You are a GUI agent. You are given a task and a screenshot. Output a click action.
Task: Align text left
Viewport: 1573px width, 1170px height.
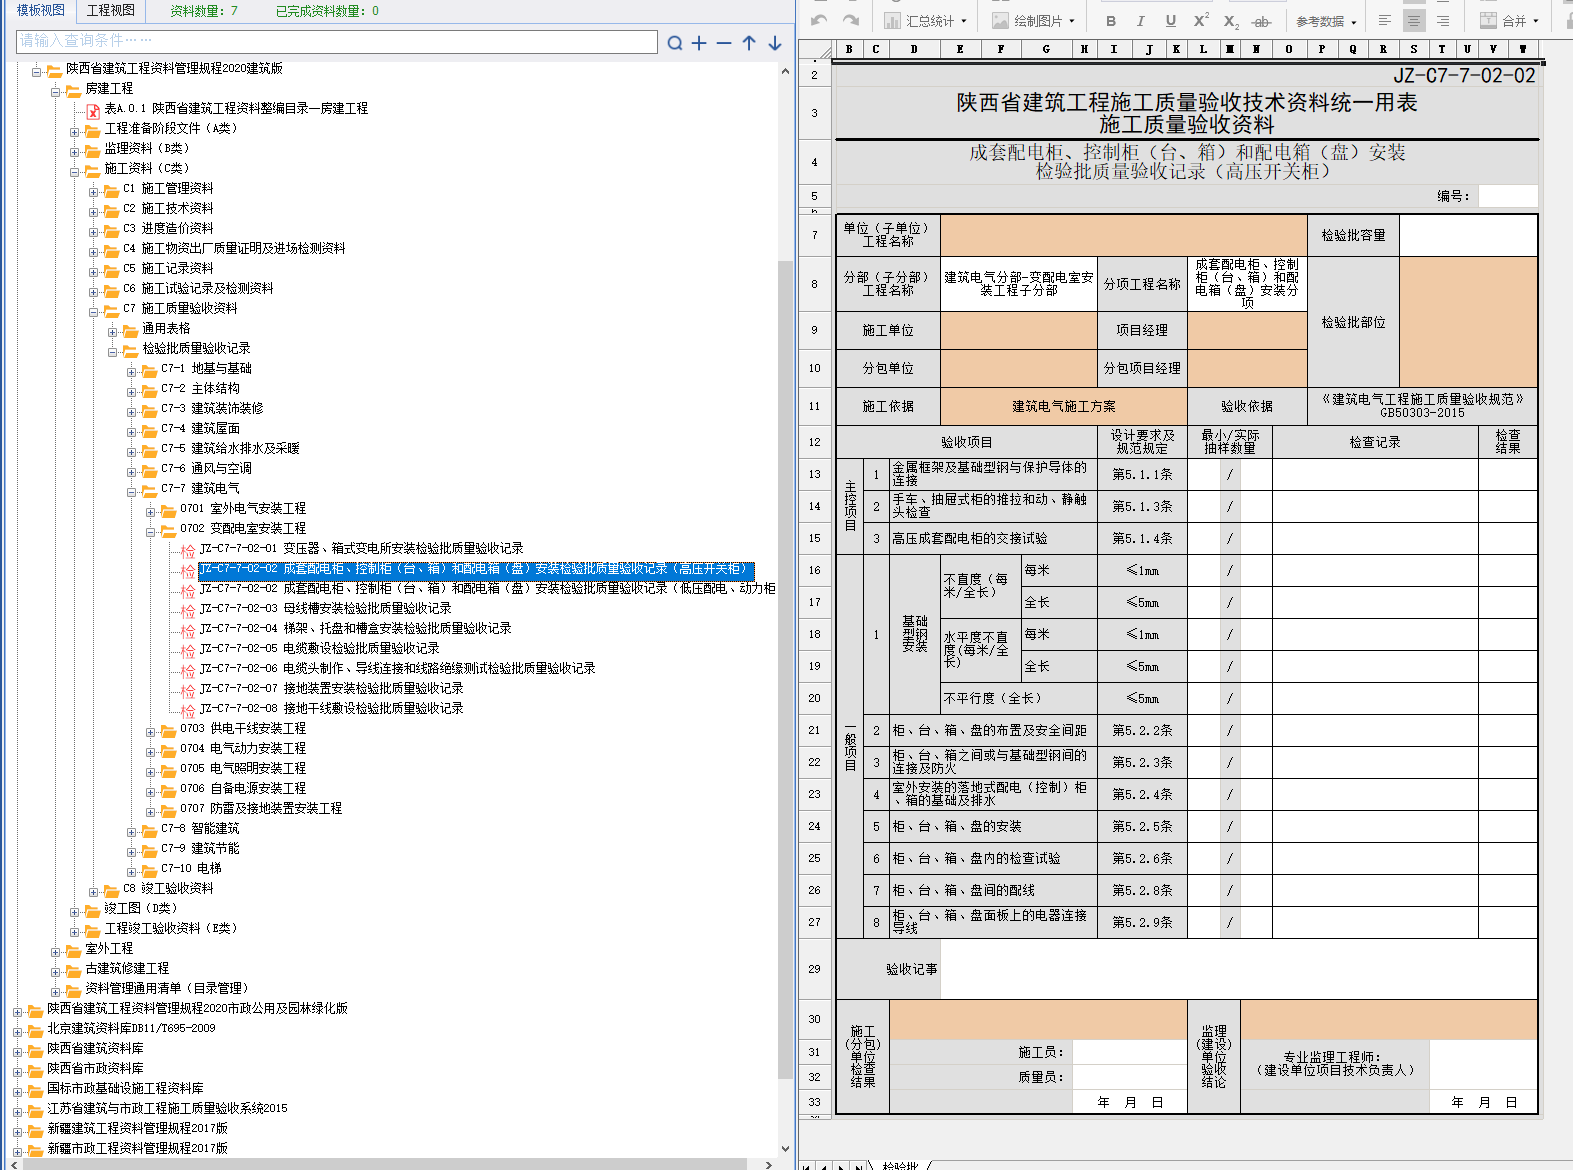click(1385, 21)
